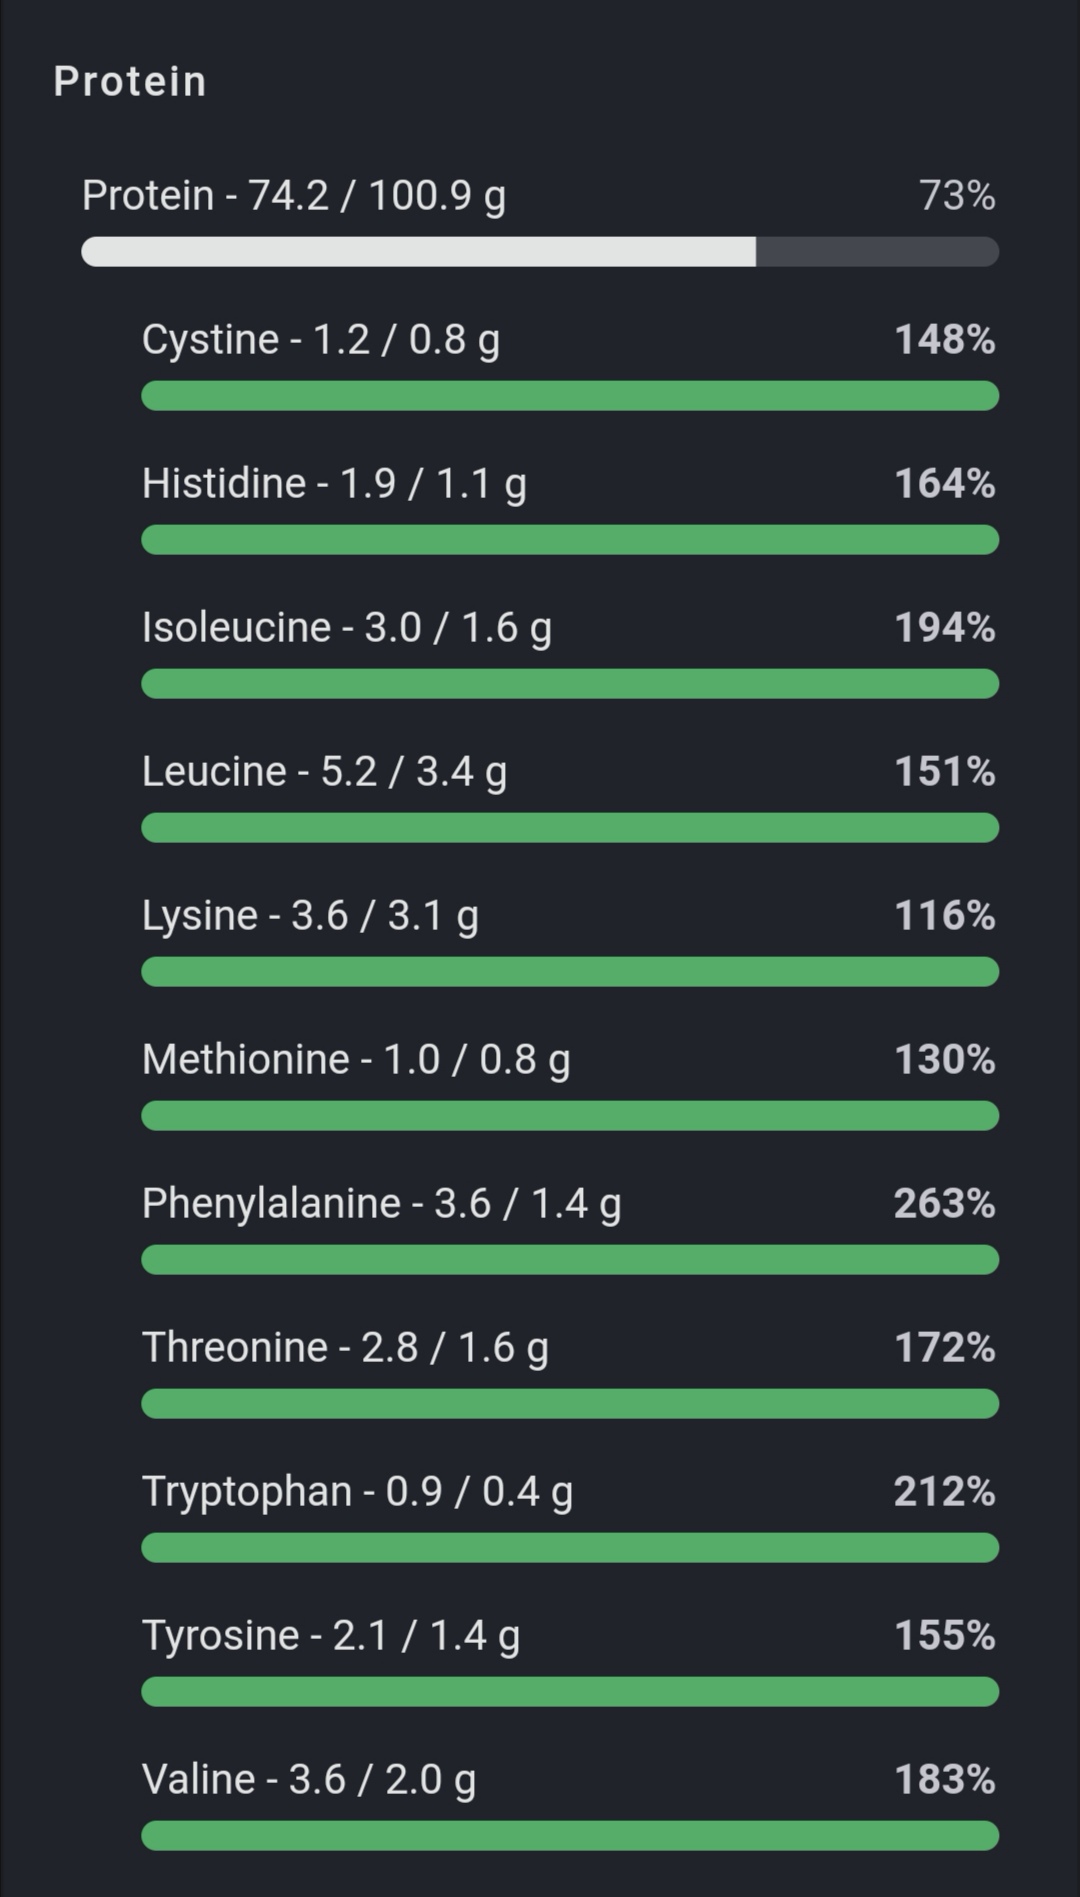
Task: Tap the 73% protein percentage
Action: tap(956, 195)
